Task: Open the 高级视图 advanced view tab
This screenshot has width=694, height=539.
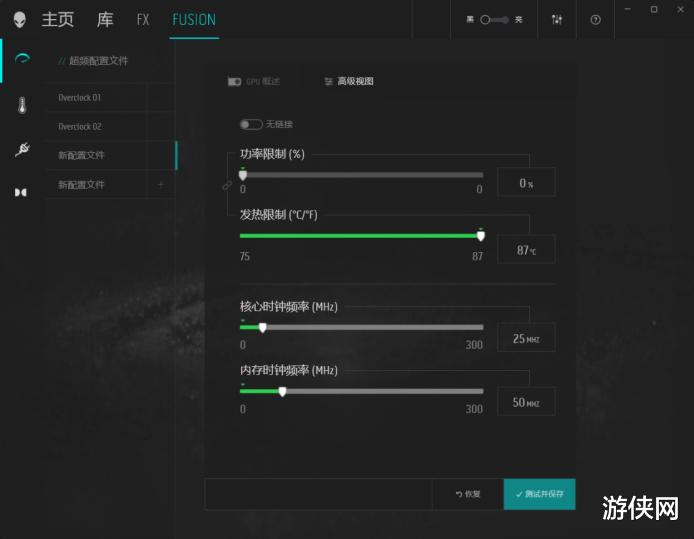Action: point(349,81)
